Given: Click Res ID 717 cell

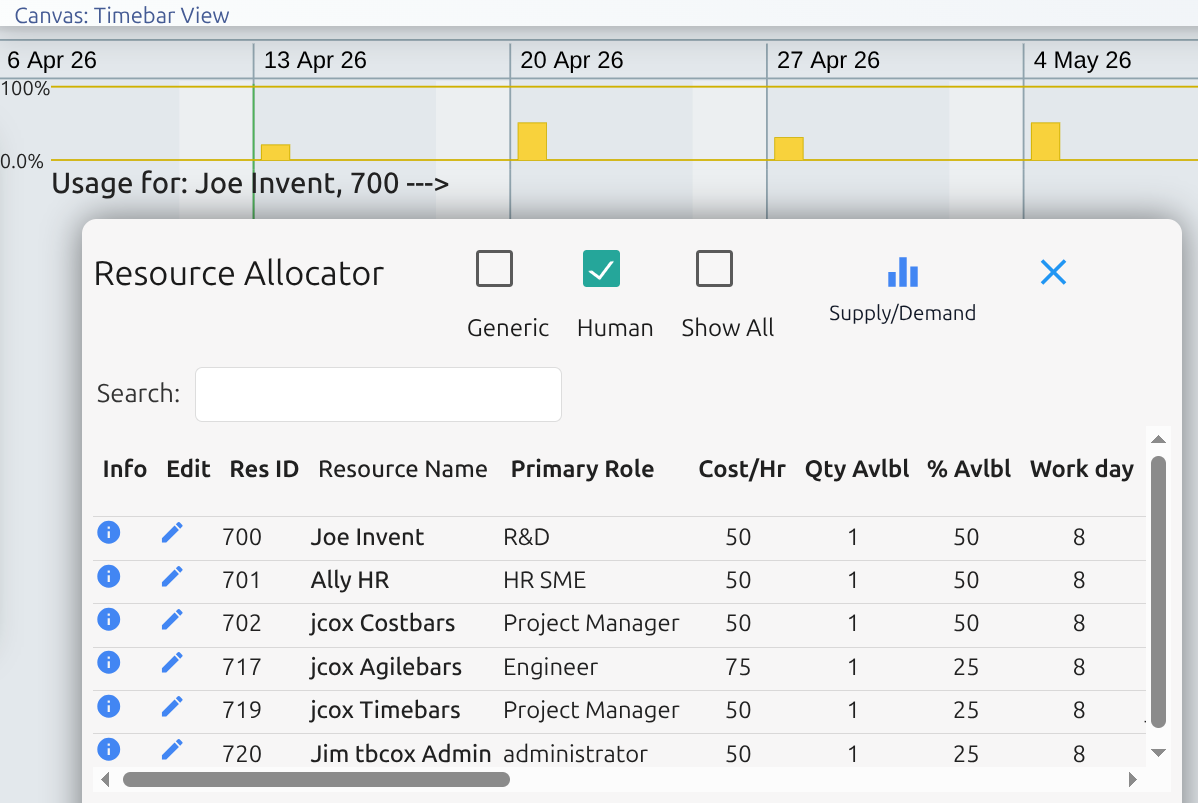Looking at the screenshot, I should pyautogui.click(x=241, y=667).
